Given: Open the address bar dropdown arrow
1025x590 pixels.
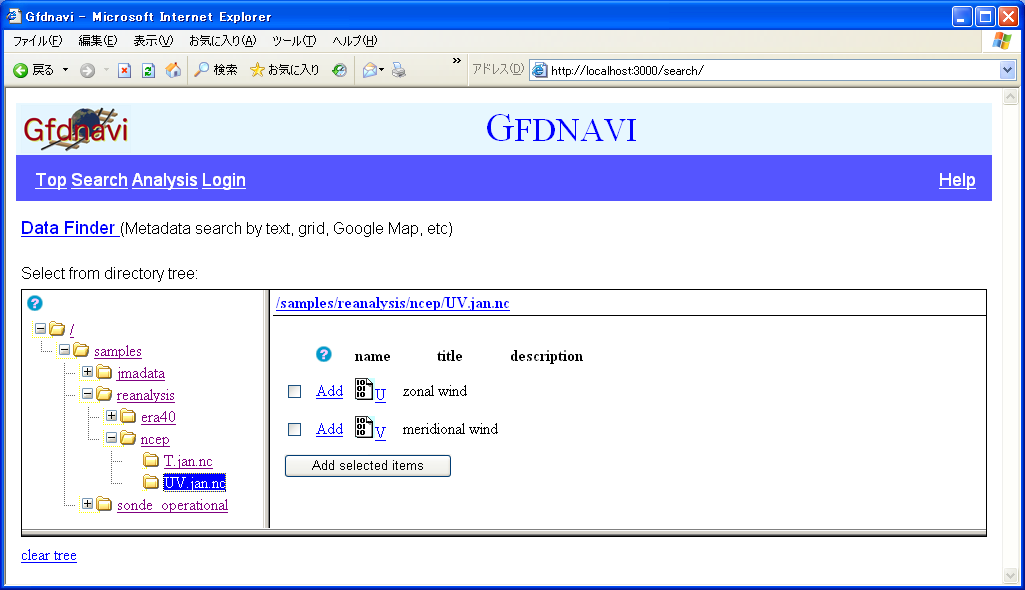Looking at the screenshot, I should 1007,70.
